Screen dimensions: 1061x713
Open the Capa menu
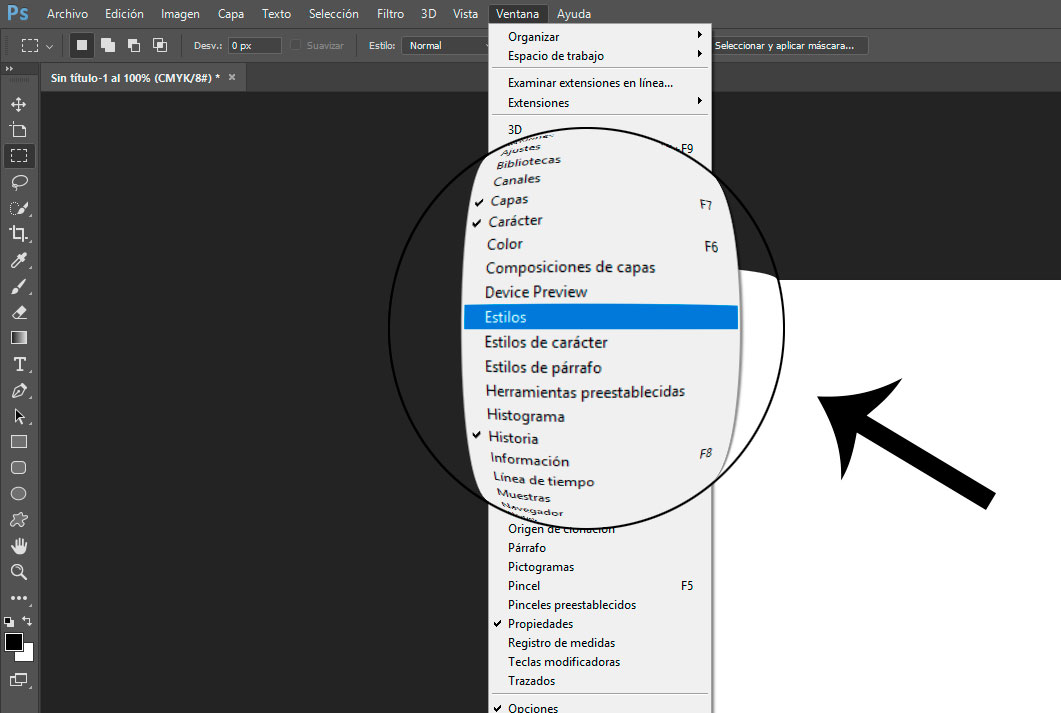click(x=231, y=14)
